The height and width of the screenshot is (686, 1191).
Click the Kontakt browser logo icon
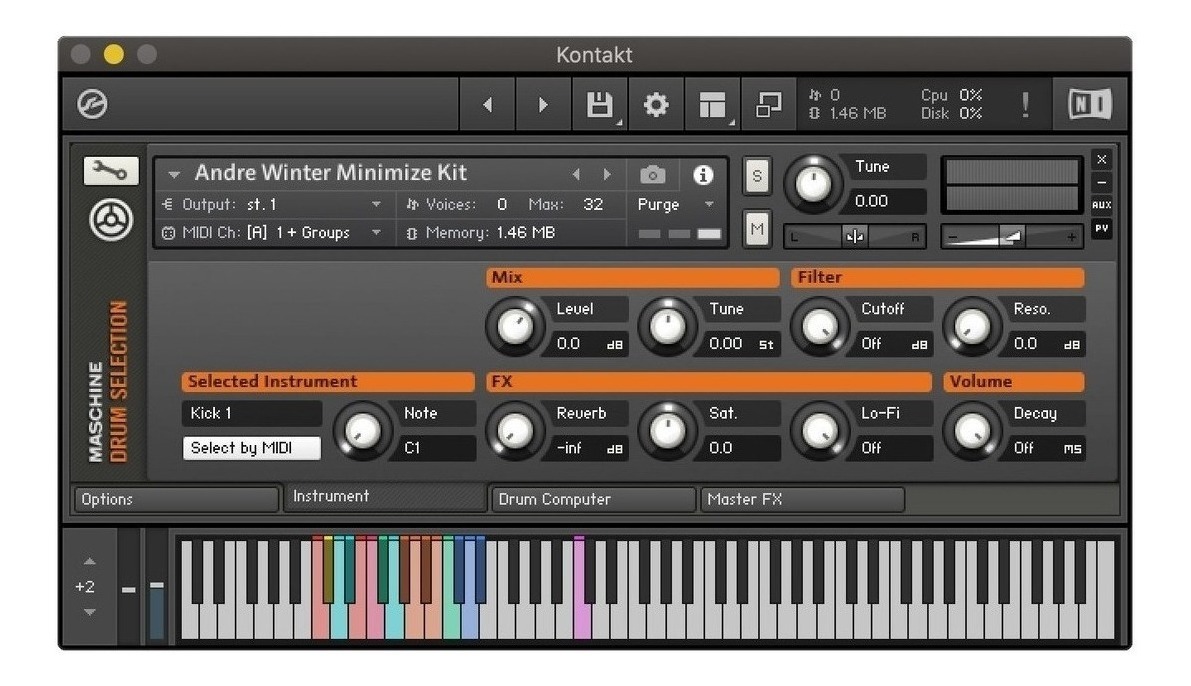pos(93,104)
